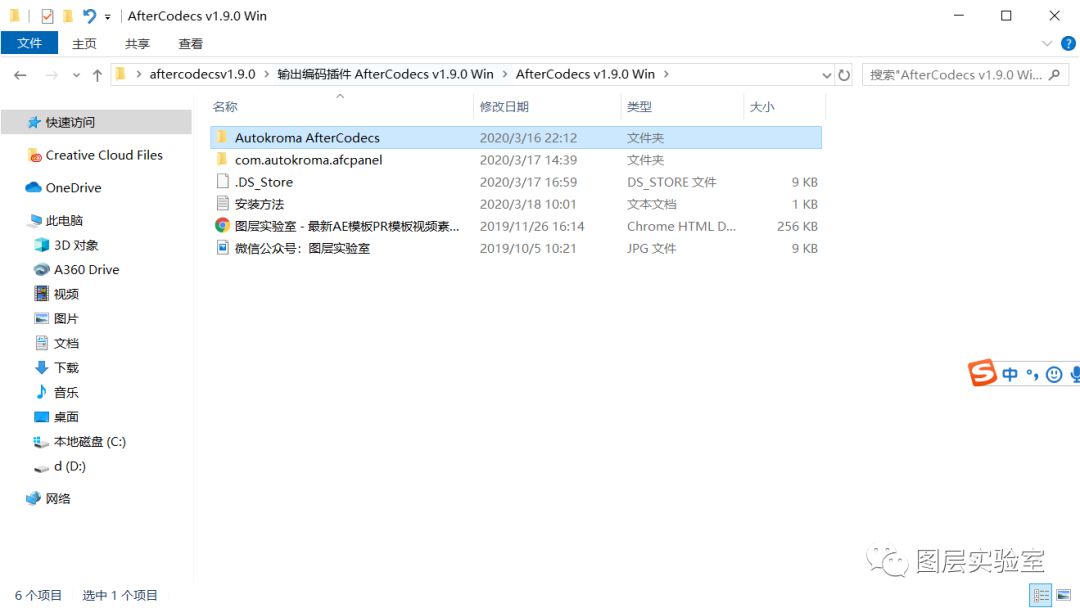This screenshot has height=608, width=1080.
Task: Click date 2020/3/18 10:01 cell
Action: (528, 204)
